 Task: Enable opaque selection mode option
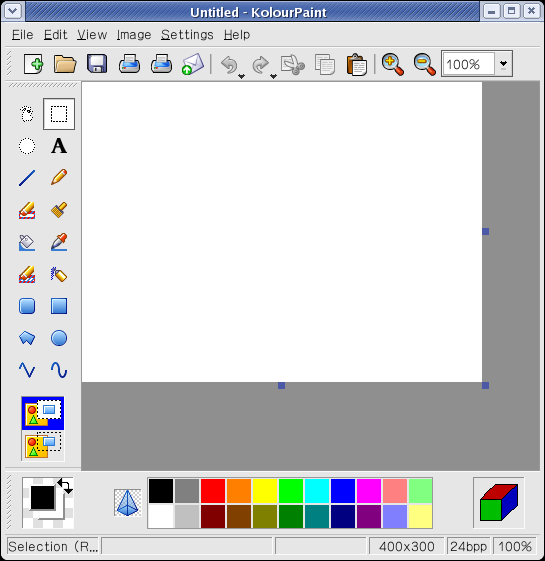pyautogui.click(x=43, y=413)
